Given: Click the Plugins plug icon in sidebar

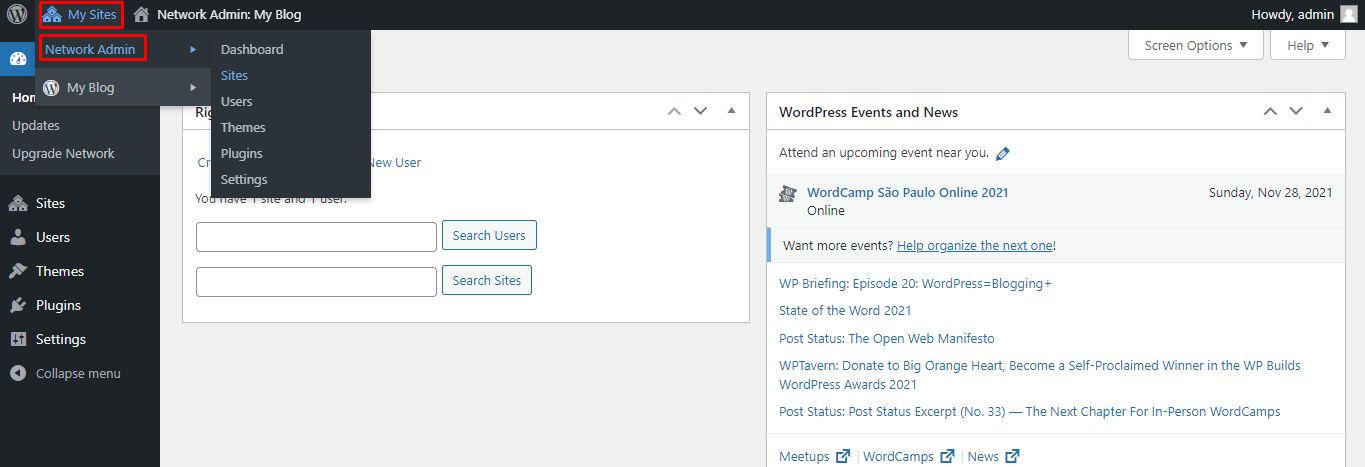Looking at the screenshot, I should [18, 305].
